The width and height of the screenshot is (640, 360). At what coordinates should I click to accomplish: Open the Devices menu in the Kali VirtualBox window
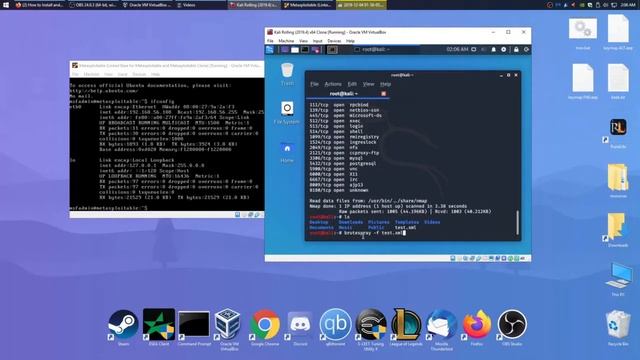pos(334,41)
